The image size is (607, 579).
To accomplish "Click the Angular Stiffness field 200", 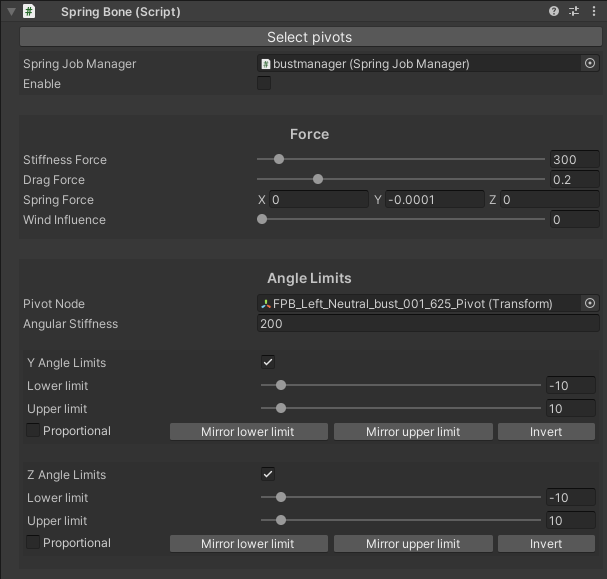I will pos(428,324).
